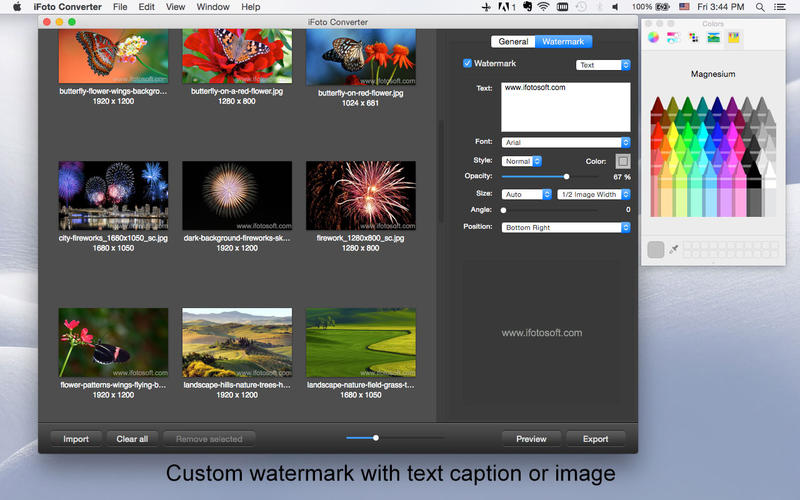The height and width of the screenshot is (500, 800).
Task: Open the 1/2 Image Width dropdown
Action: (x=594, y=194)
